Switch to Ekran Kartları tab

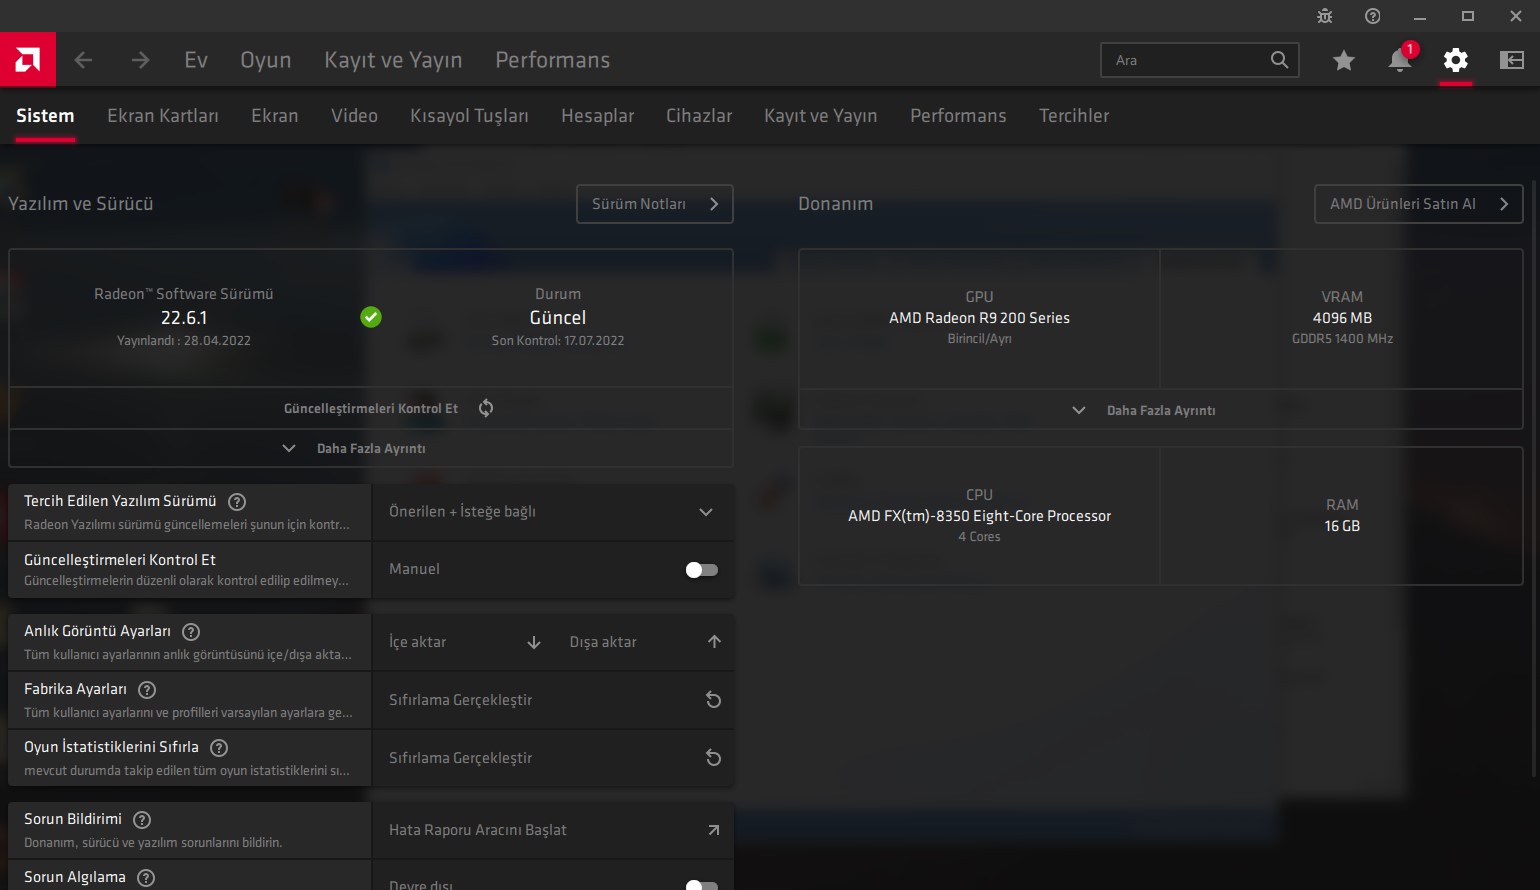pos(163,116)
